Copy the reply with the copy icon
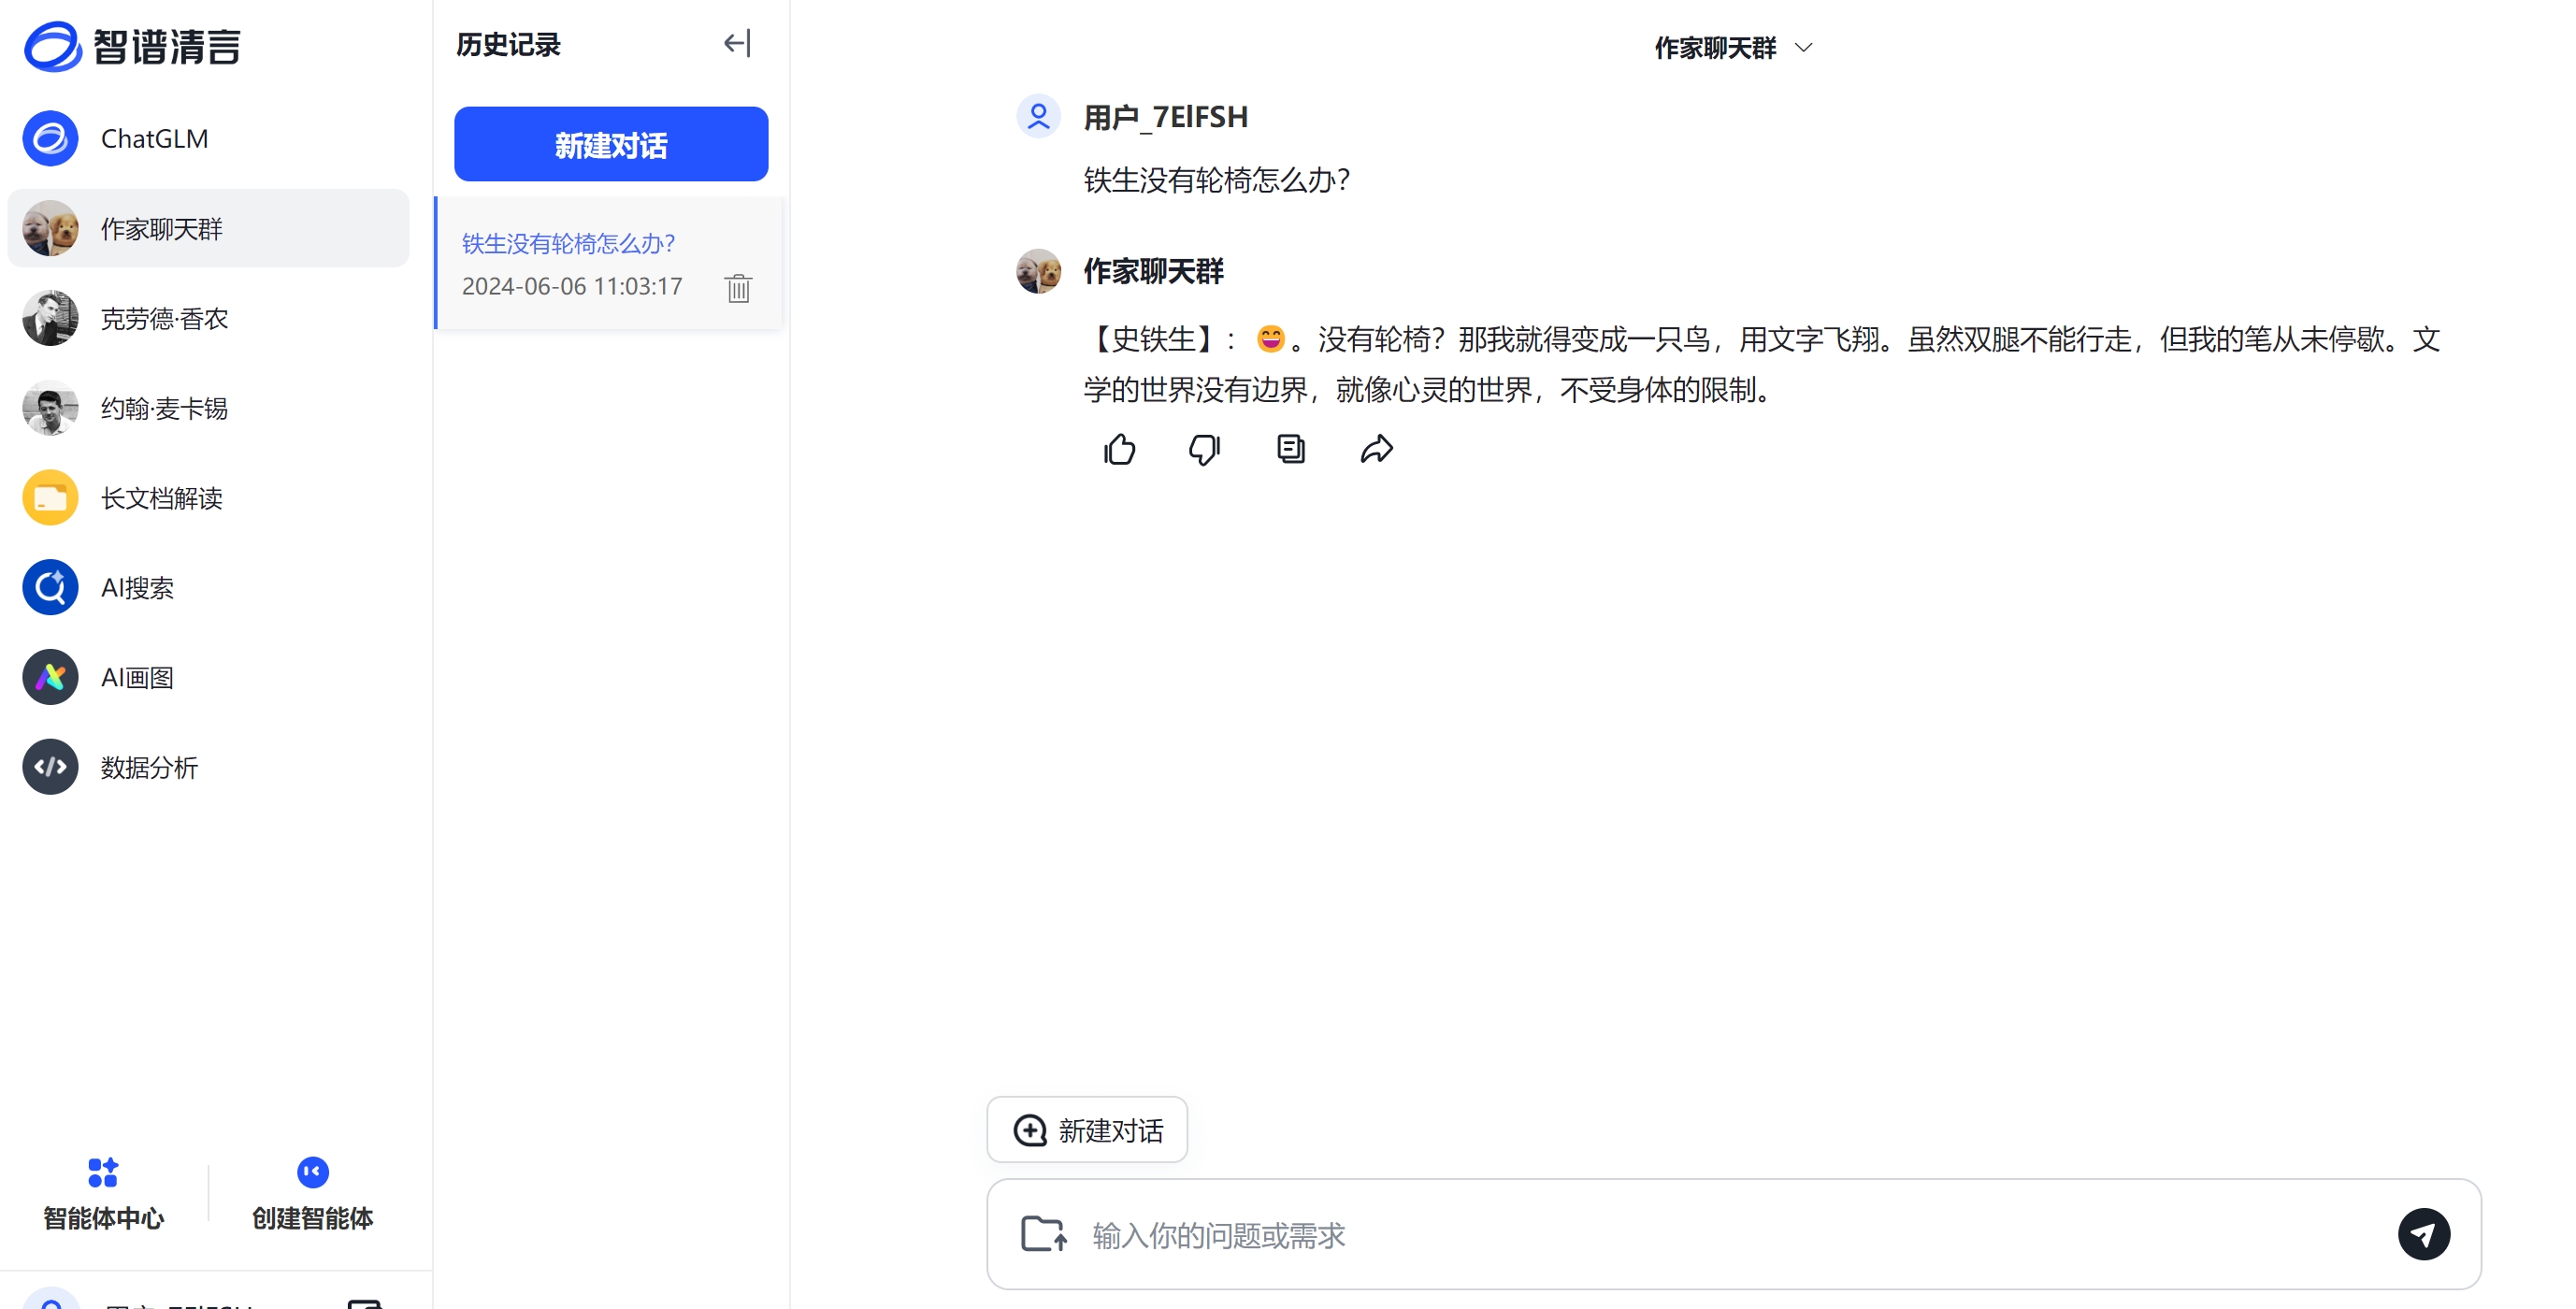This screenshot has width=2576, height=1309. (1290, 449)
